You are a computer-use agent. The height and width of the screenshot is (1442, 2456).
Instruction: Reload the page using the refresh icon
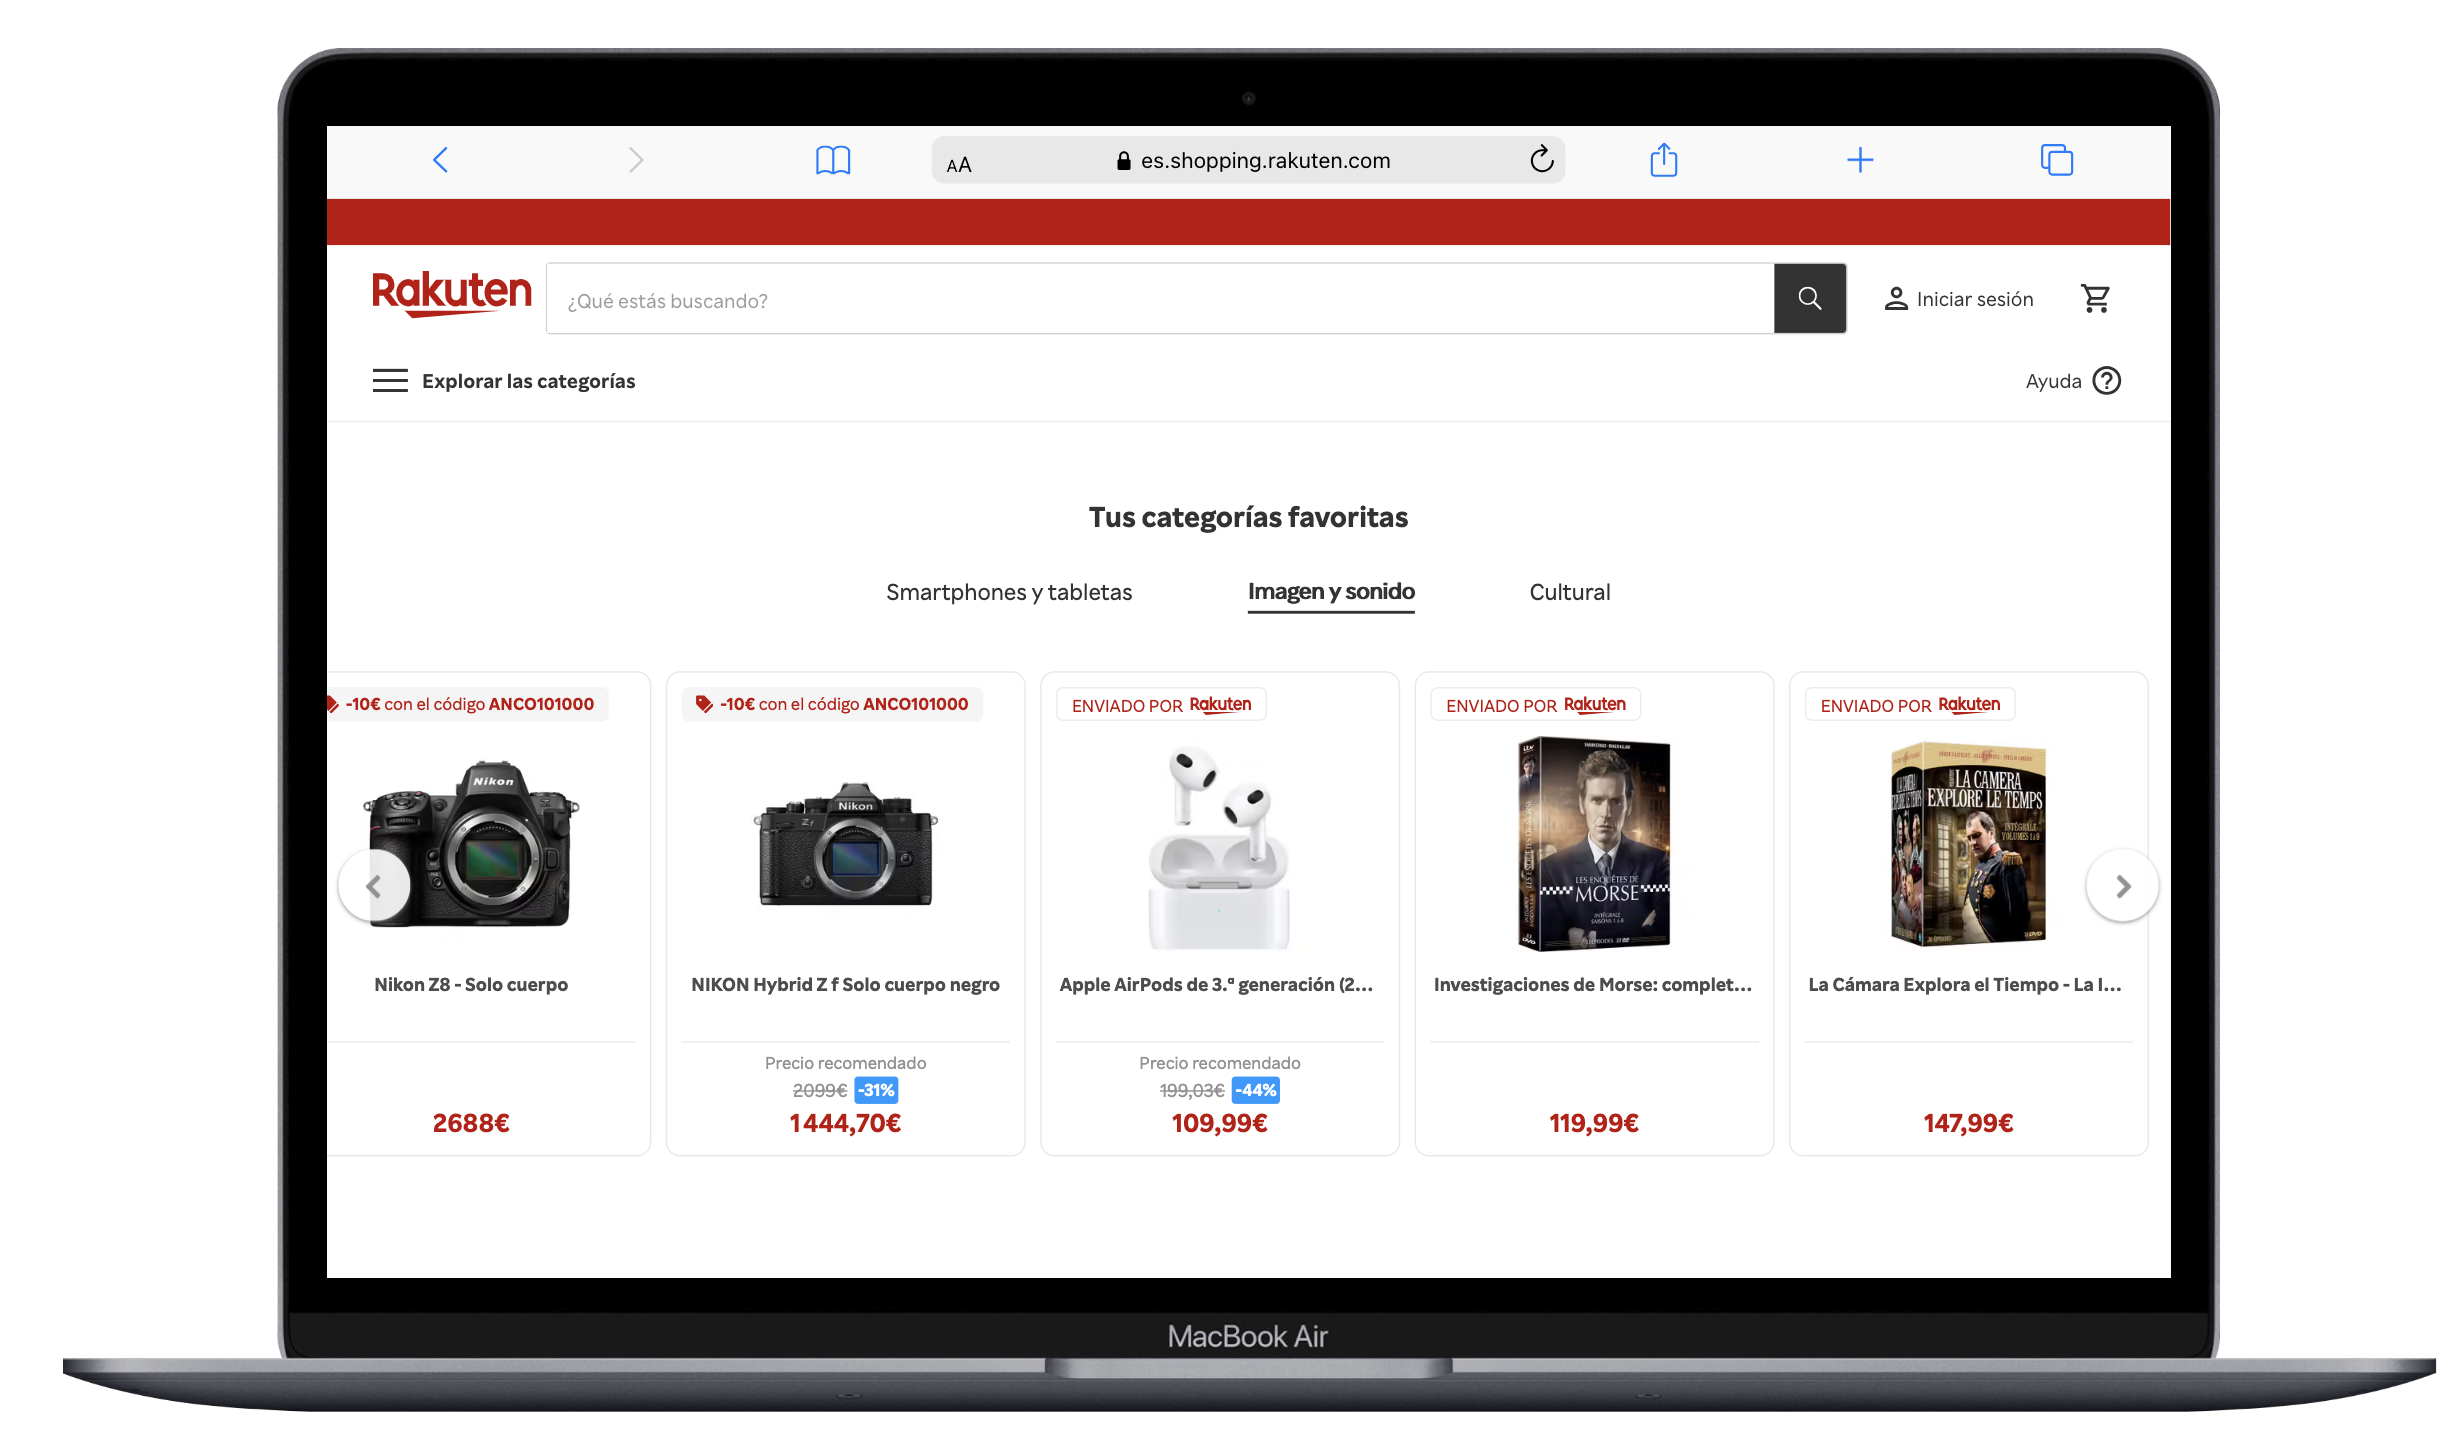1541,159
